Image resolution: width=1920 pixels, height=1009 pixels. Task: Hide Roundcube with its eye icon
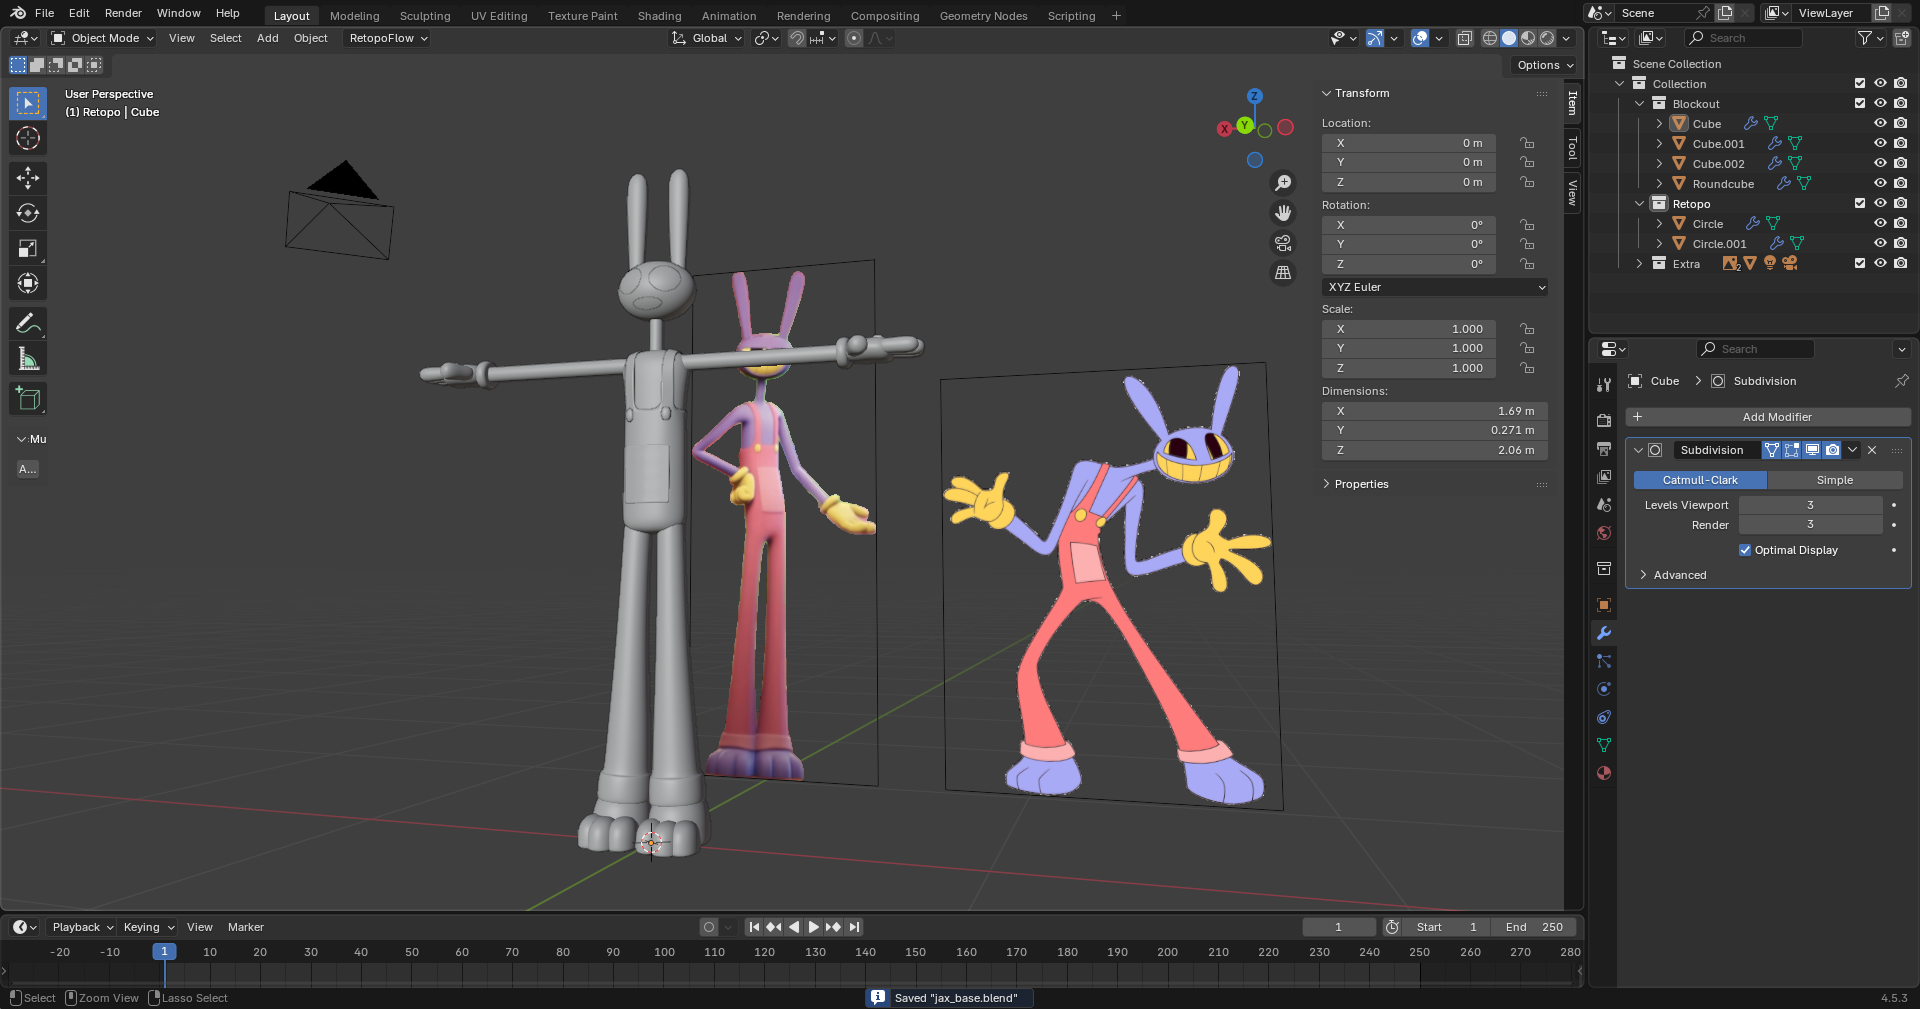click(1880, 184)
